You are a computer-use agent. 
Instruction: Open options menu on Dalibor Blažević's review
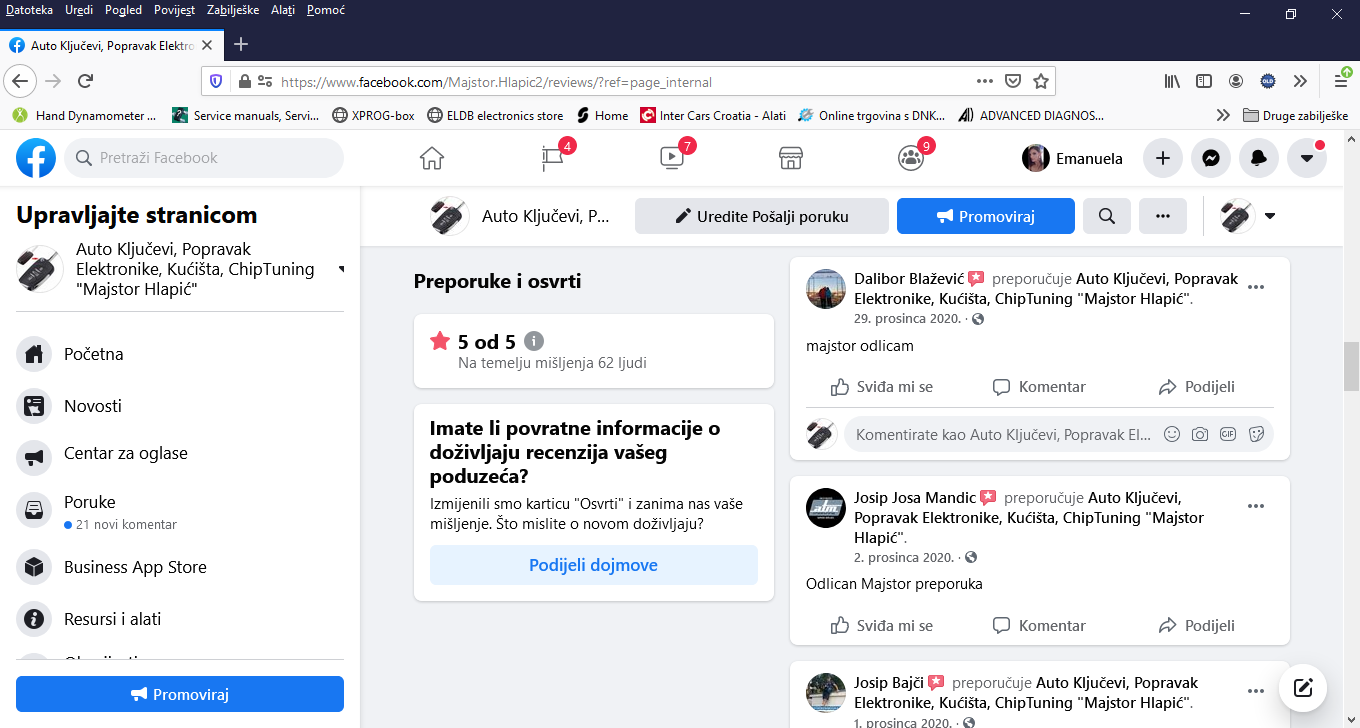pyautogui.click(x=1256, y=287)
